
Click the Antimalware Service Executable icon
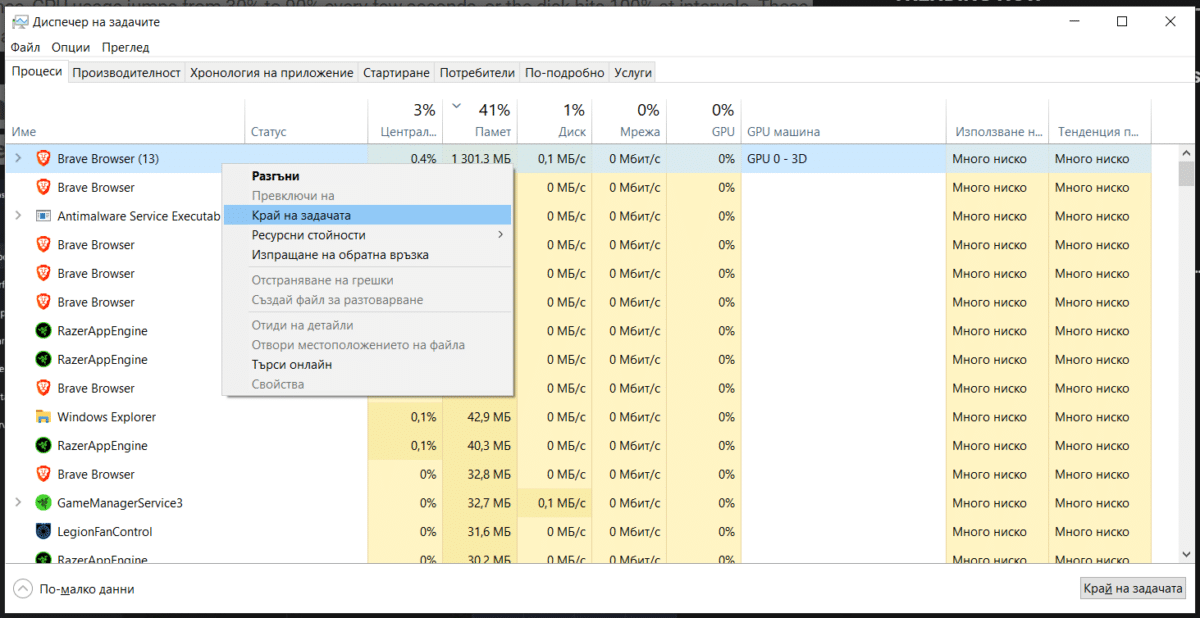click(43, 216)
